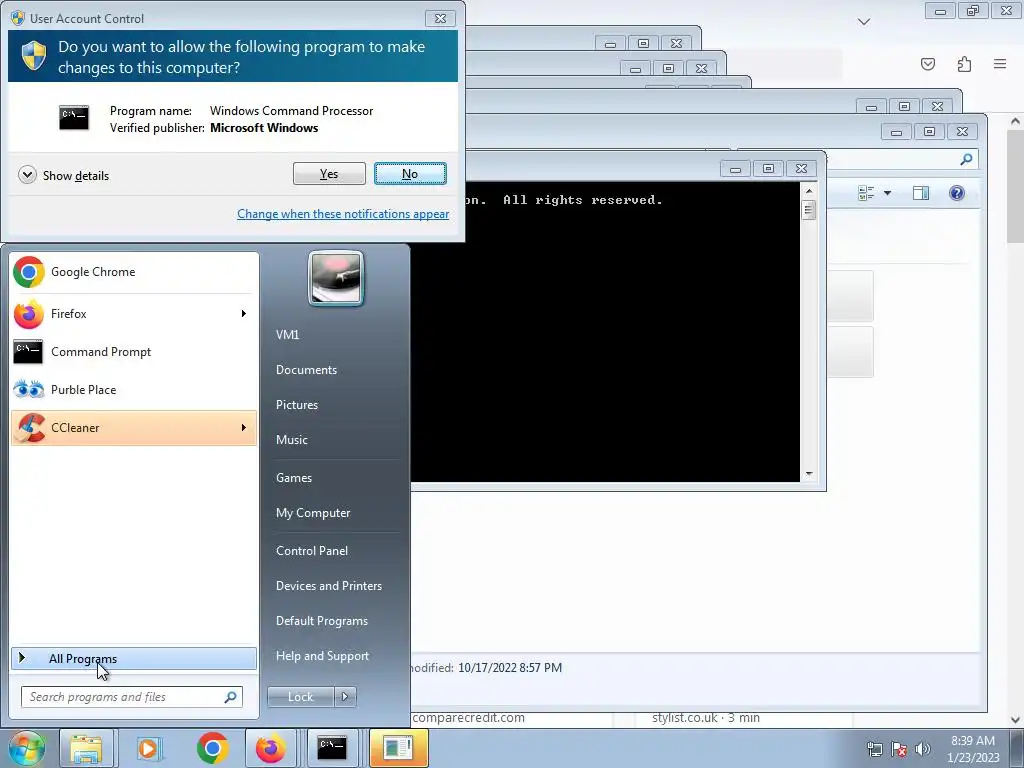Open Action Center flag icon
This screenshot has width=1024, height=768.
(899, 749)
